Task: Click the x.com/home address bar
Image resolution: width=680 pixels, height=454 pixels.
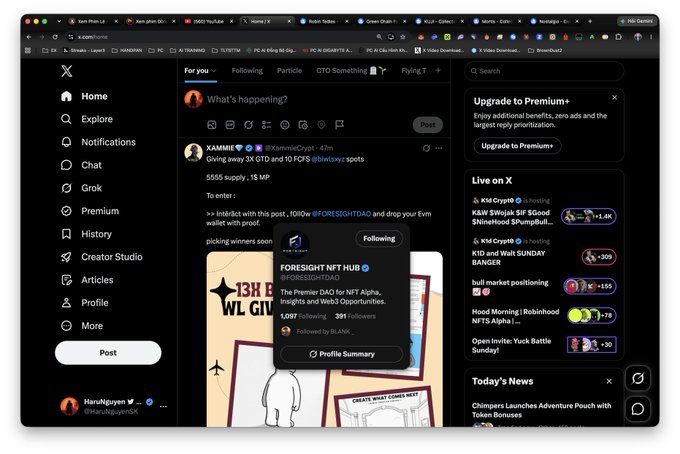Action: click(221, 37)
